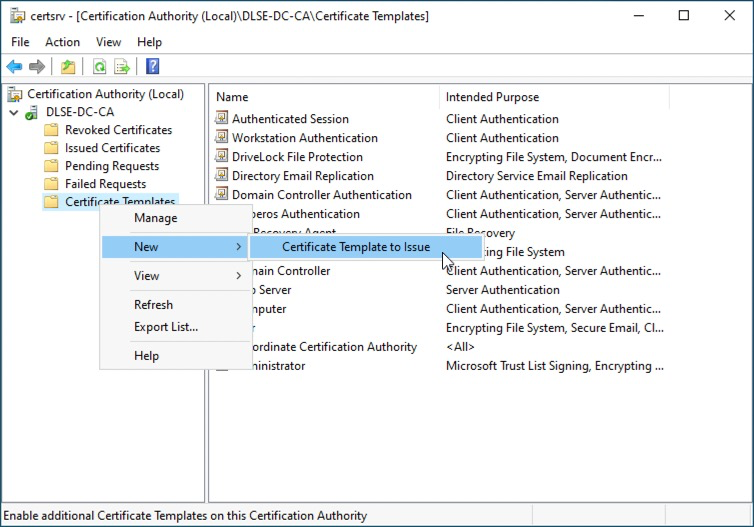The image size is (754, 527).
Task: Select Manage from the context menu
Action: click(x=155, y=218)
